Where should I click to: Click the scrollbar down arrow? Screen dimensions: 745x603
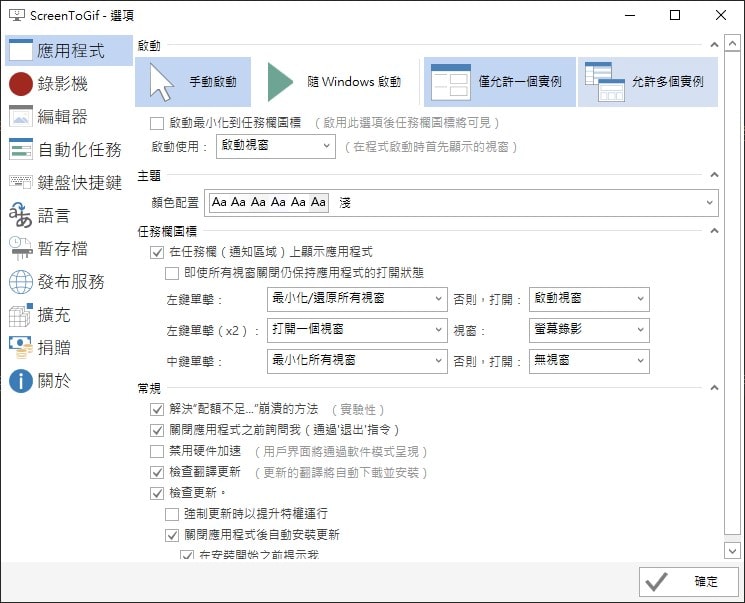click(x=732, y=551)
